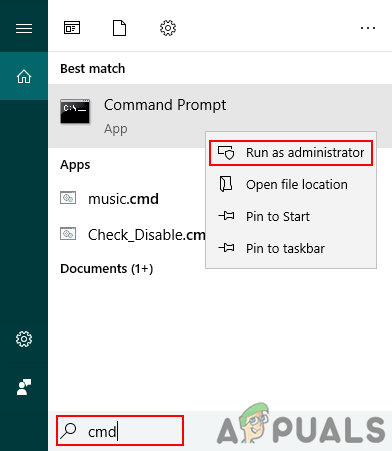Click the Check_Disable.cmd file icon

(68, 234)
